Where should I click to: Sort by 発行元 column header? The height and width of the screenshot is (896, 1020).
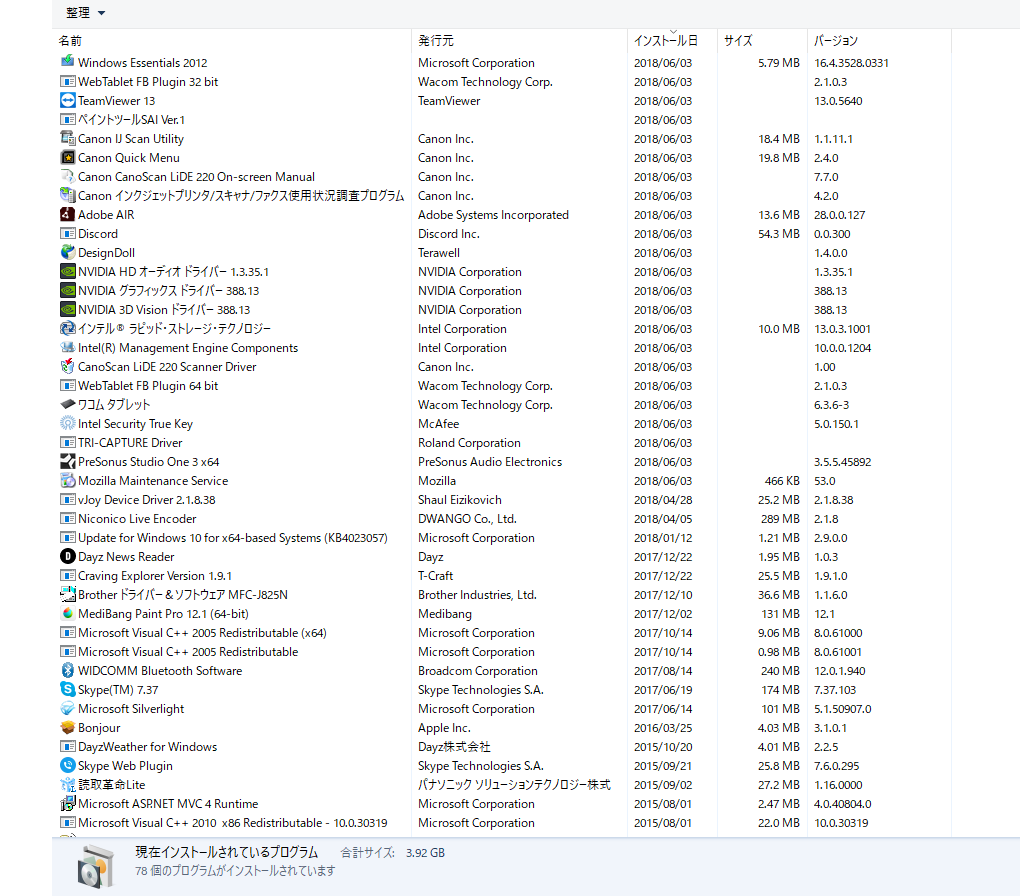[x=436, y=40]
